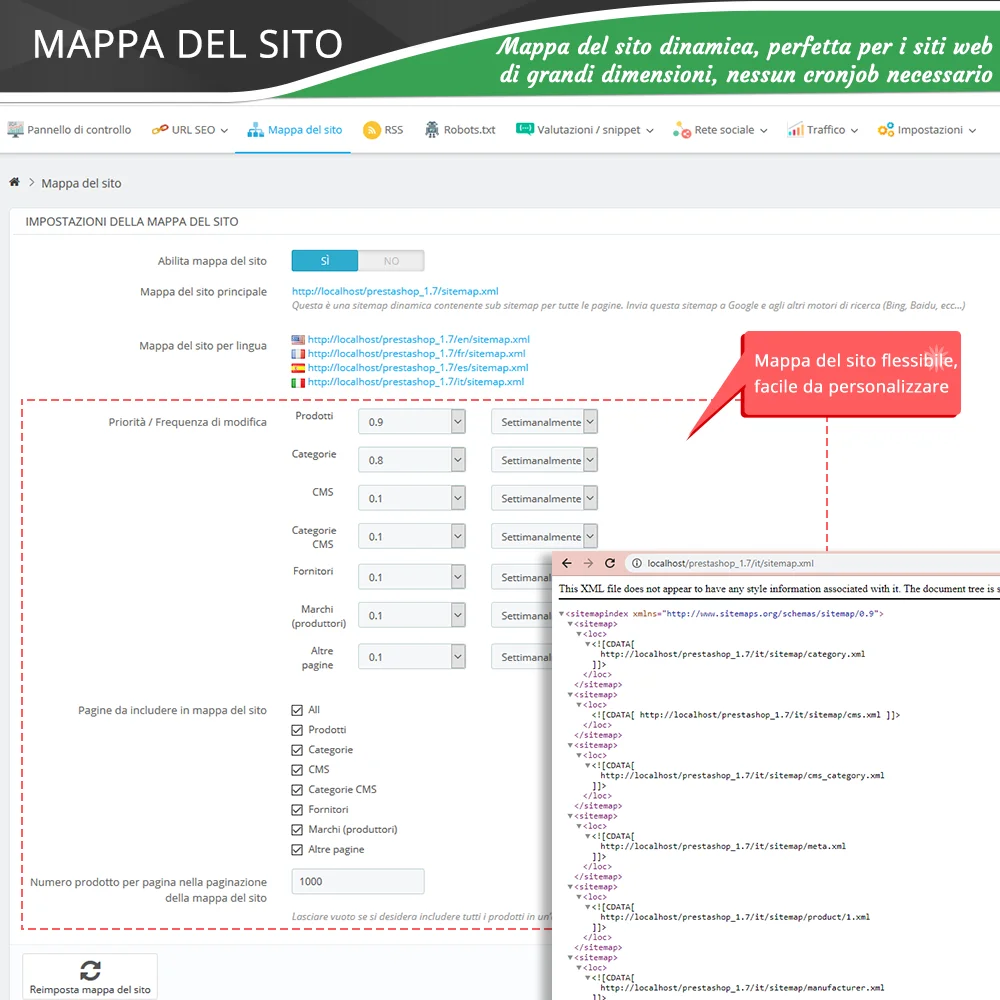Select the Mappa del sito breadcrumb item
1000x1000 pixels.
tap(81, 183)
